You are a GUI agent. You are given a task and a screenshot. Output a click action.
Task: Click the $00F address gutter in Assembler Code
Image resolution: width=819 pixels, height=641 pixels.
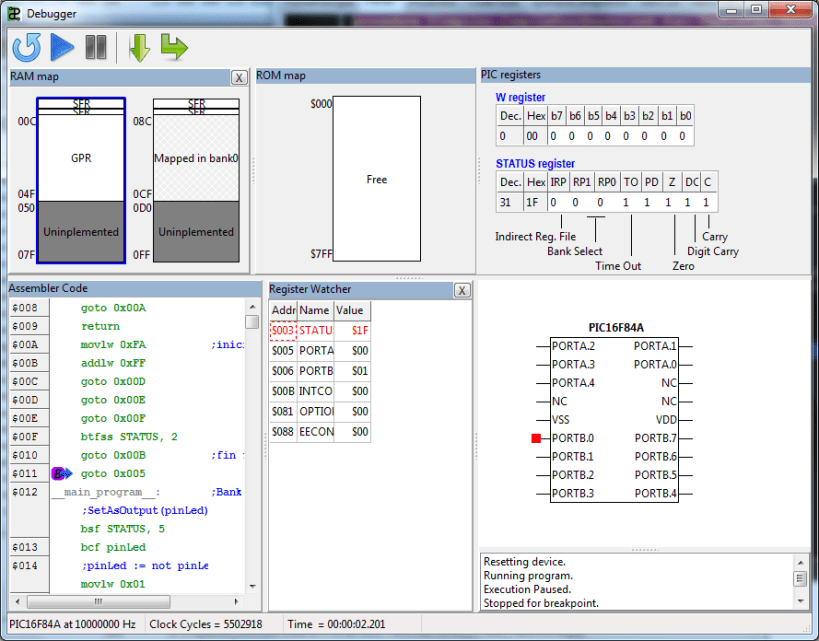point(25,437)
